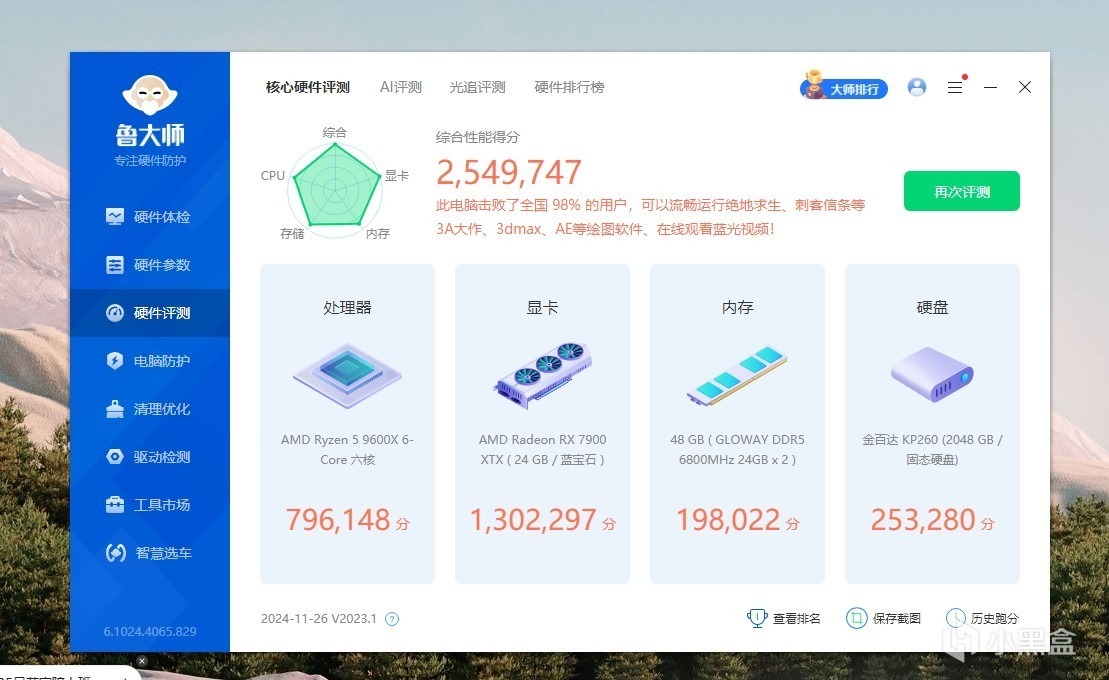Close the popup at bottom-left corner

(141, 661)
